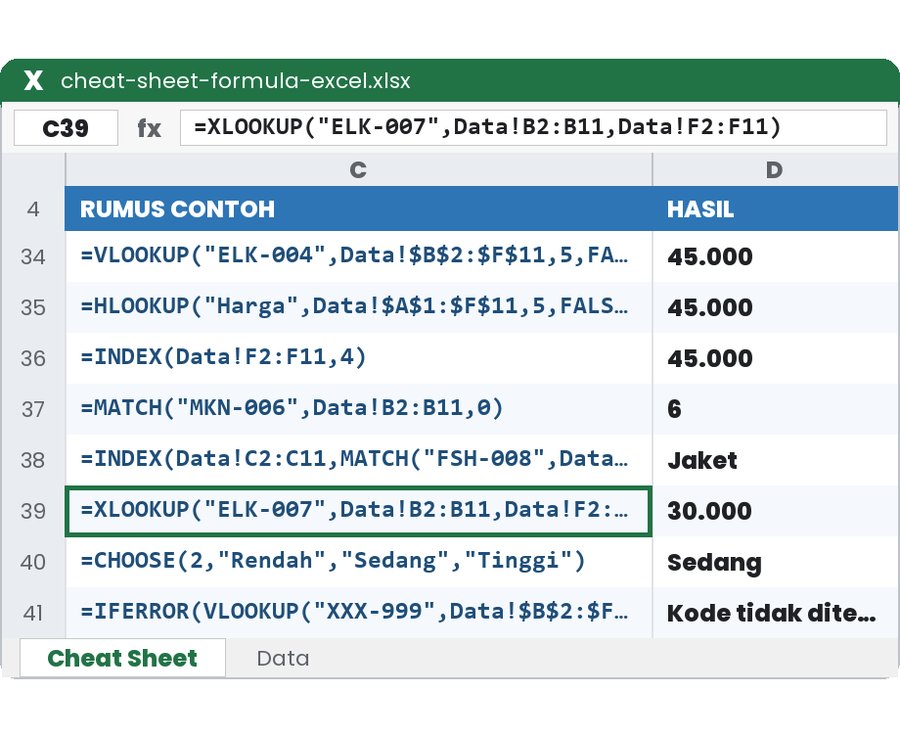This screenshot has width=900, height=738.
Task: Click the formula bar with the XLOOKUP formula
Action: [533, 127]
